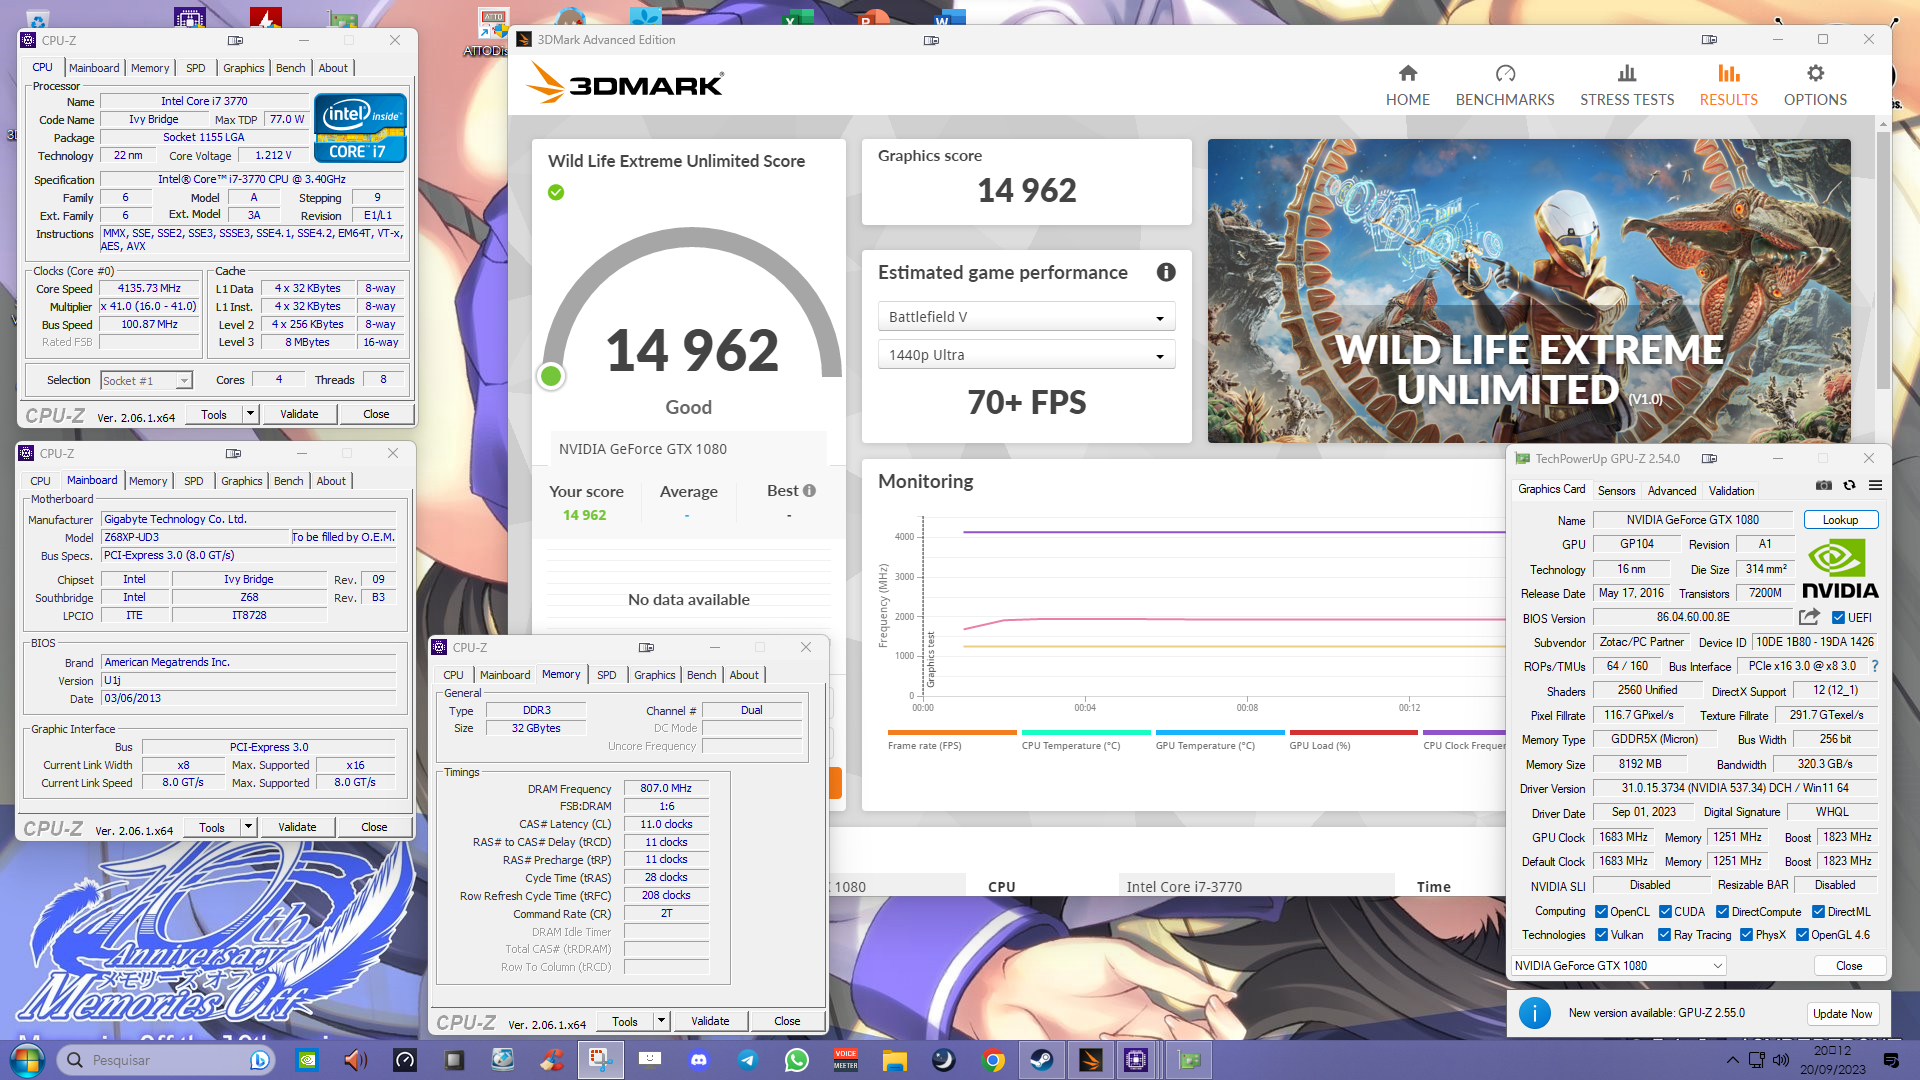Screen dimensions: 1920x1080
Task: Toggle the DirectCompute checkbox
Action: pyautogui.click(x=1722, y=912)
